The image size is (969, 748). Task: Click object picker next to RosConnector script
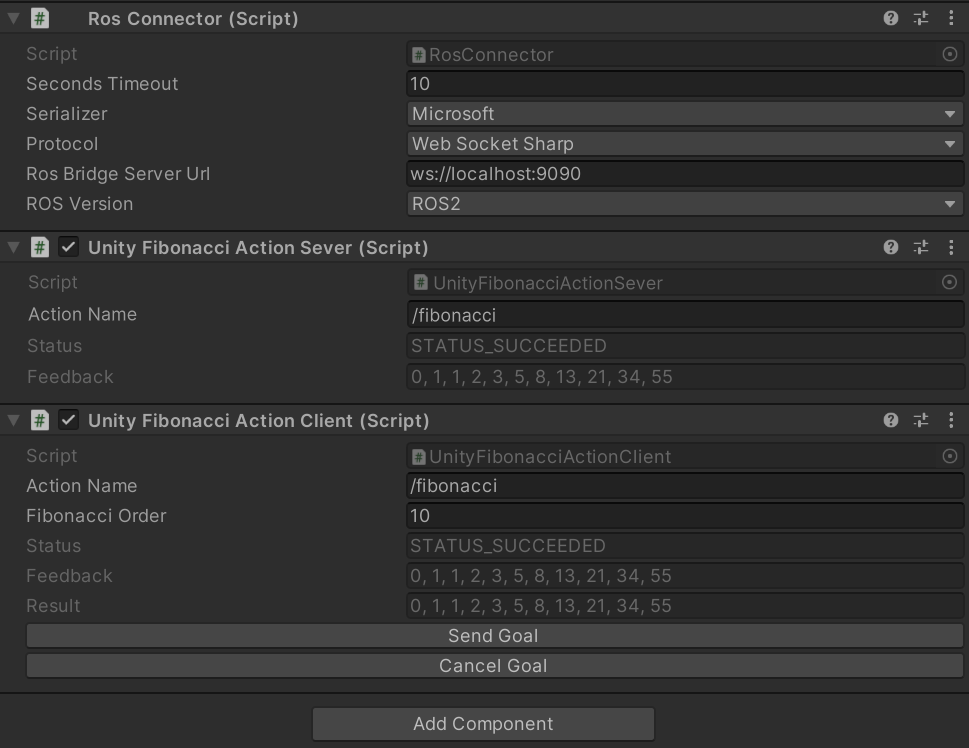click(x=950, y=54)
